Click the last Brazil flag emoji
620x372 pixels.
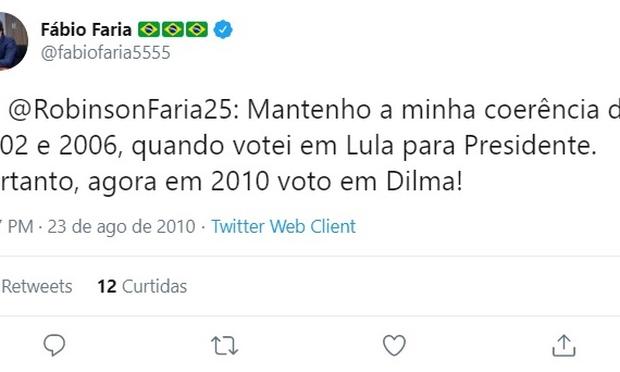(197, 29)
